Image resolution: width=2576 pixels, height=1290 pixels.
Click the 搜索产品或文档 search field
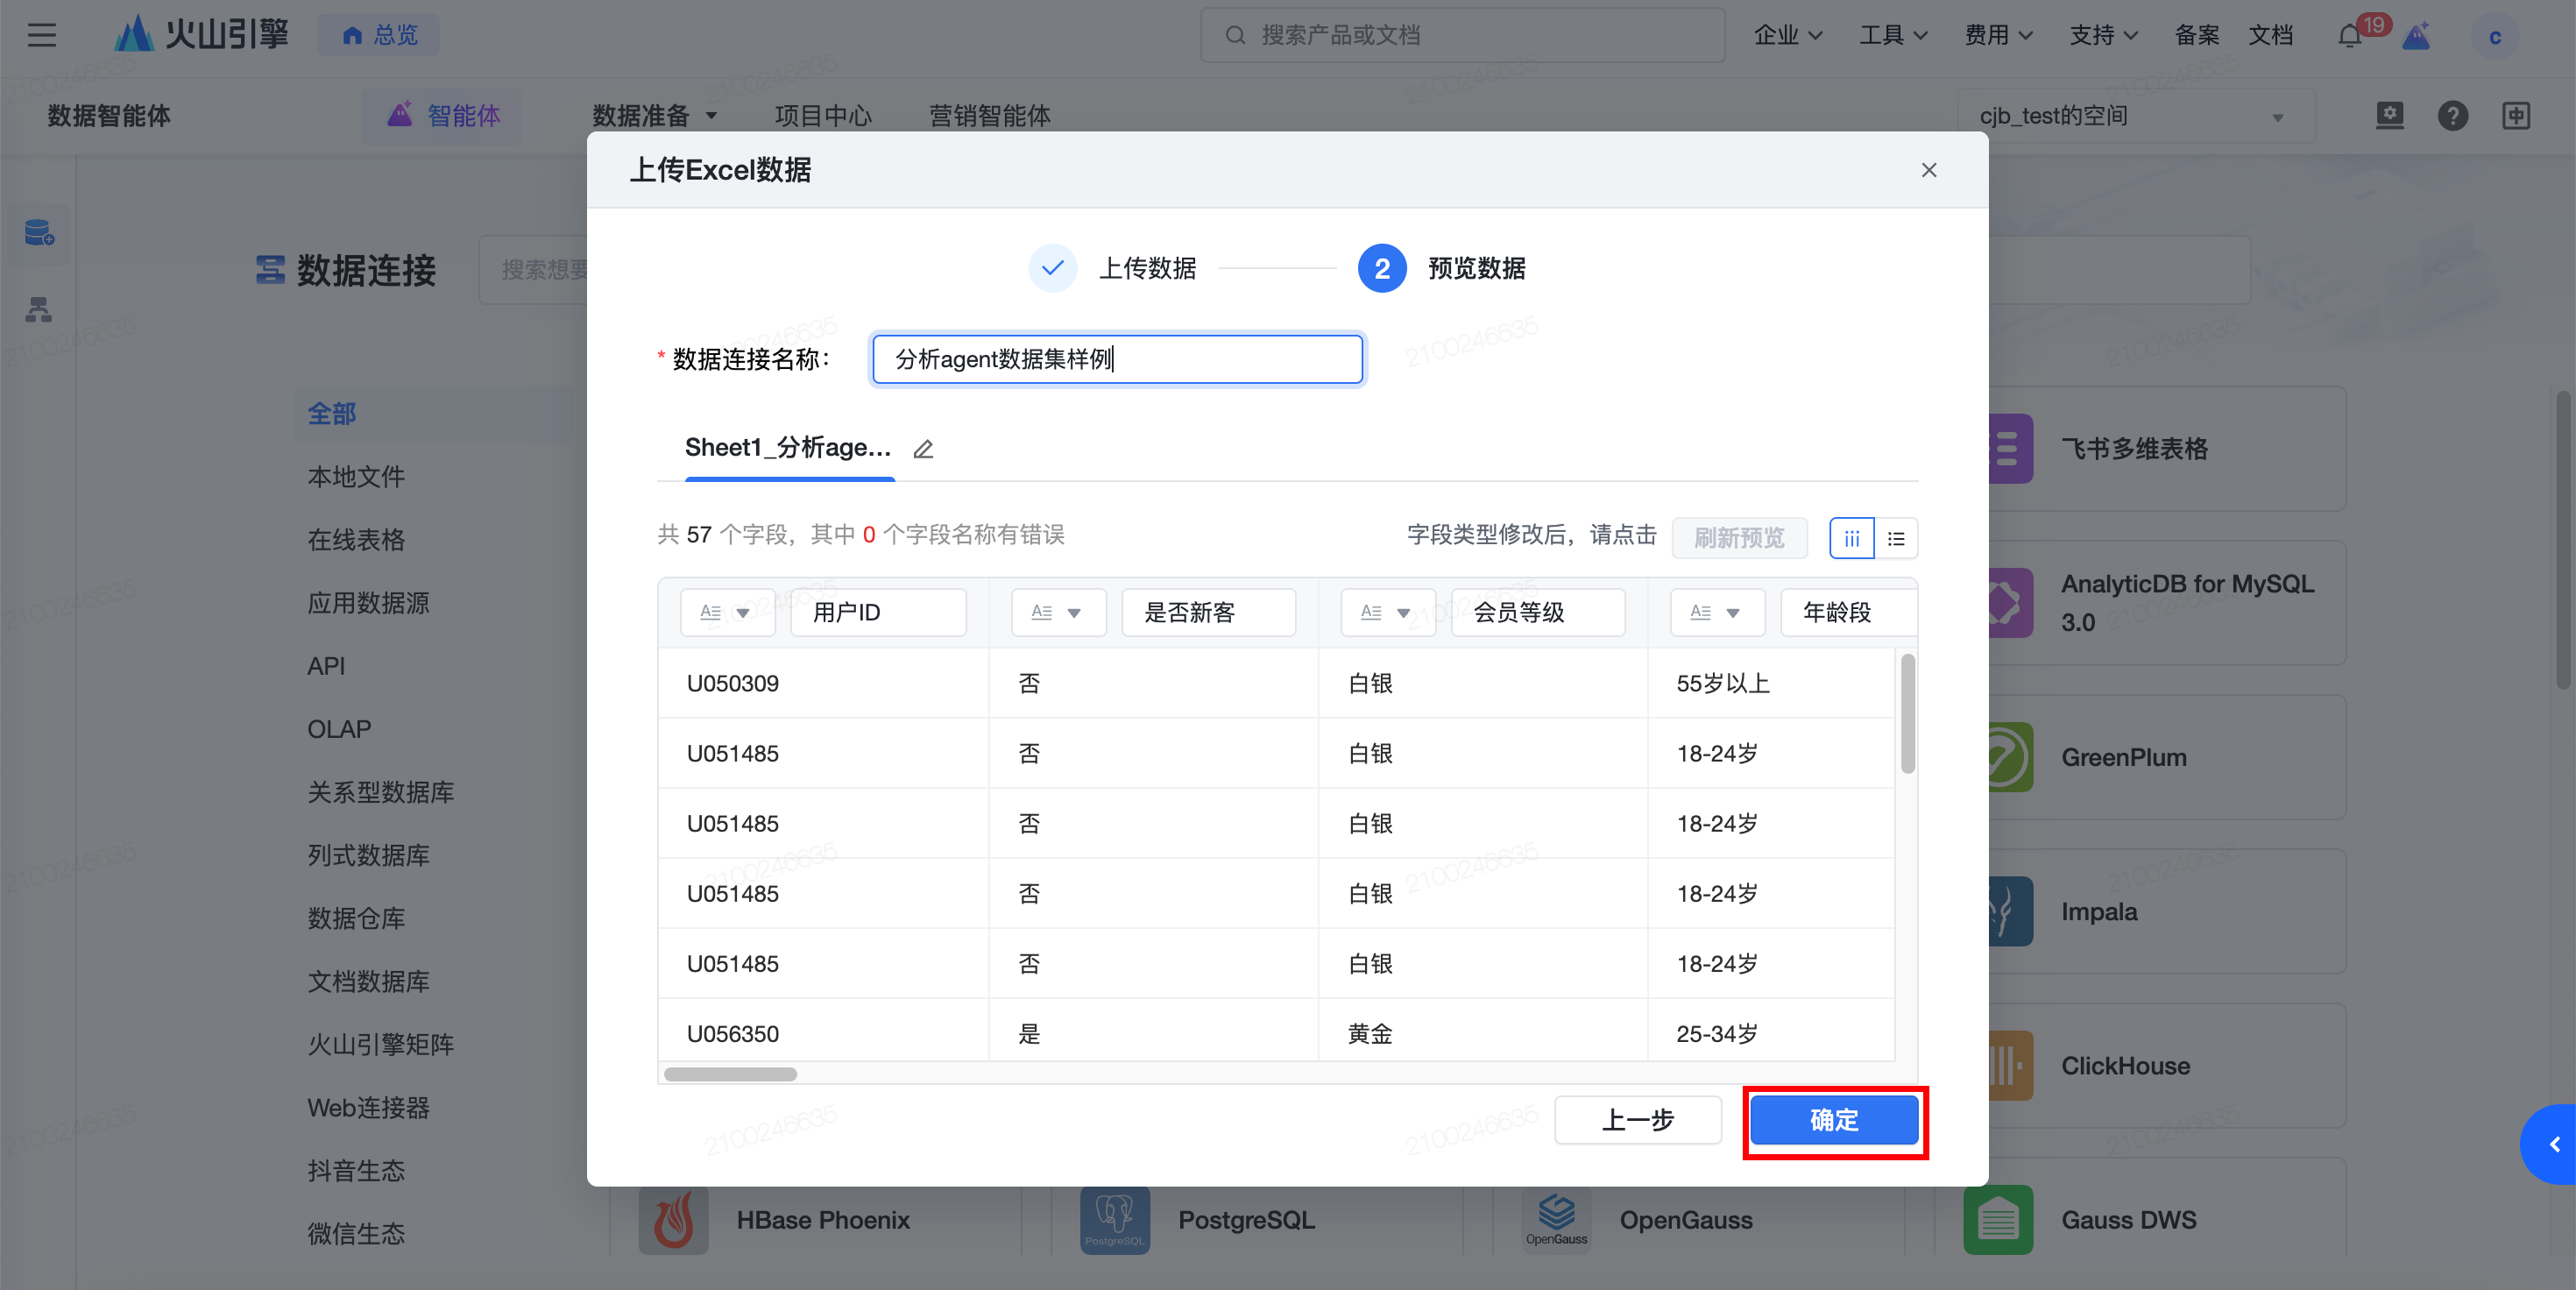1462,36
